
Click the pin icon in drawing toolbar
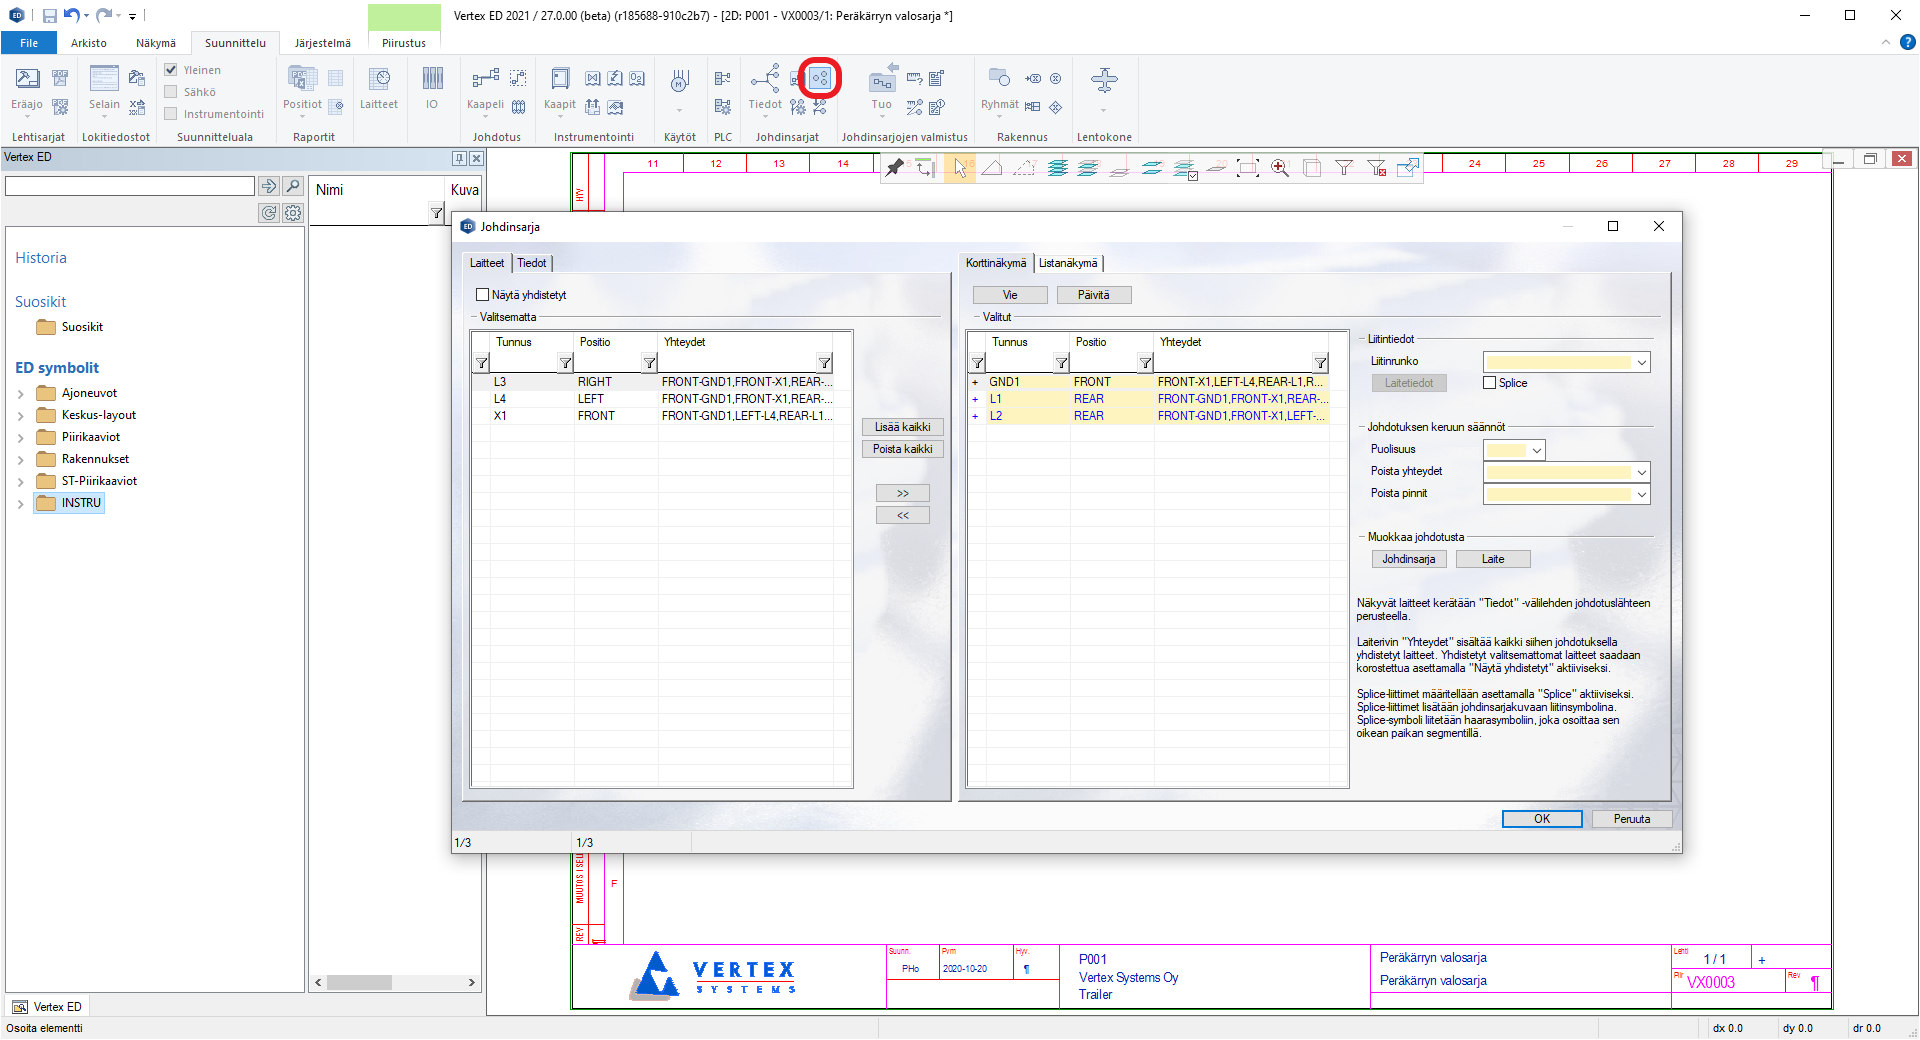pyautogui.click(x=895, y=168)
